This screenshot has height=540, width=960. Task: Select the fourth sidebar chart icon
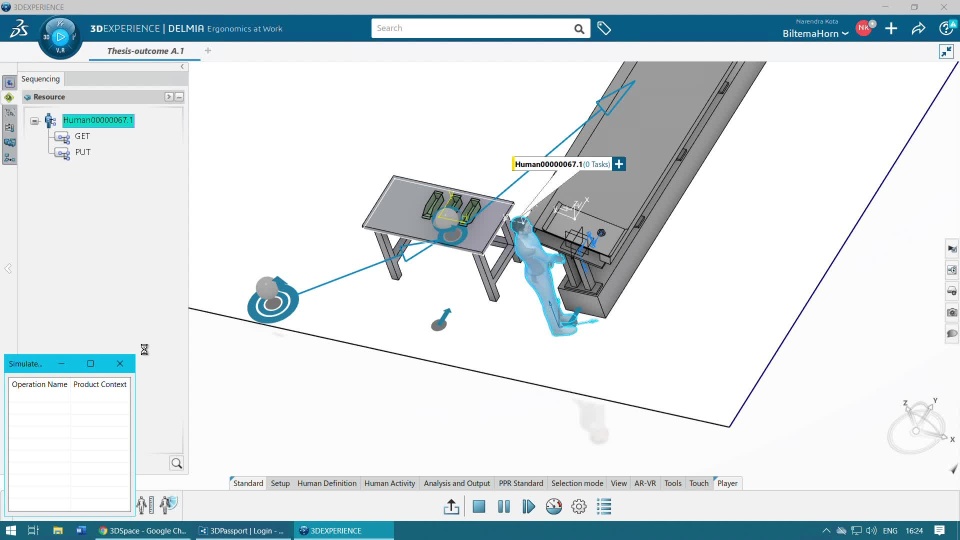click(x=9, y=127)
